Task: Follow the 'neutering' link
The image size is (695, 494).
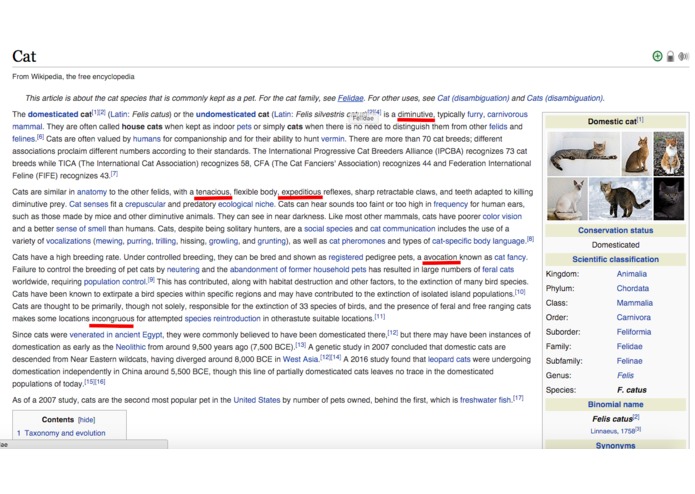Action: point(183,269)
